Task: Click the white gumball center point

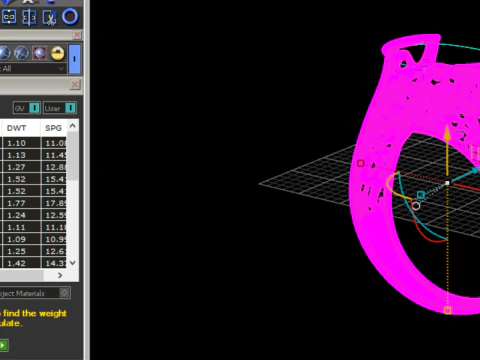Action: [x=447, y=183]
